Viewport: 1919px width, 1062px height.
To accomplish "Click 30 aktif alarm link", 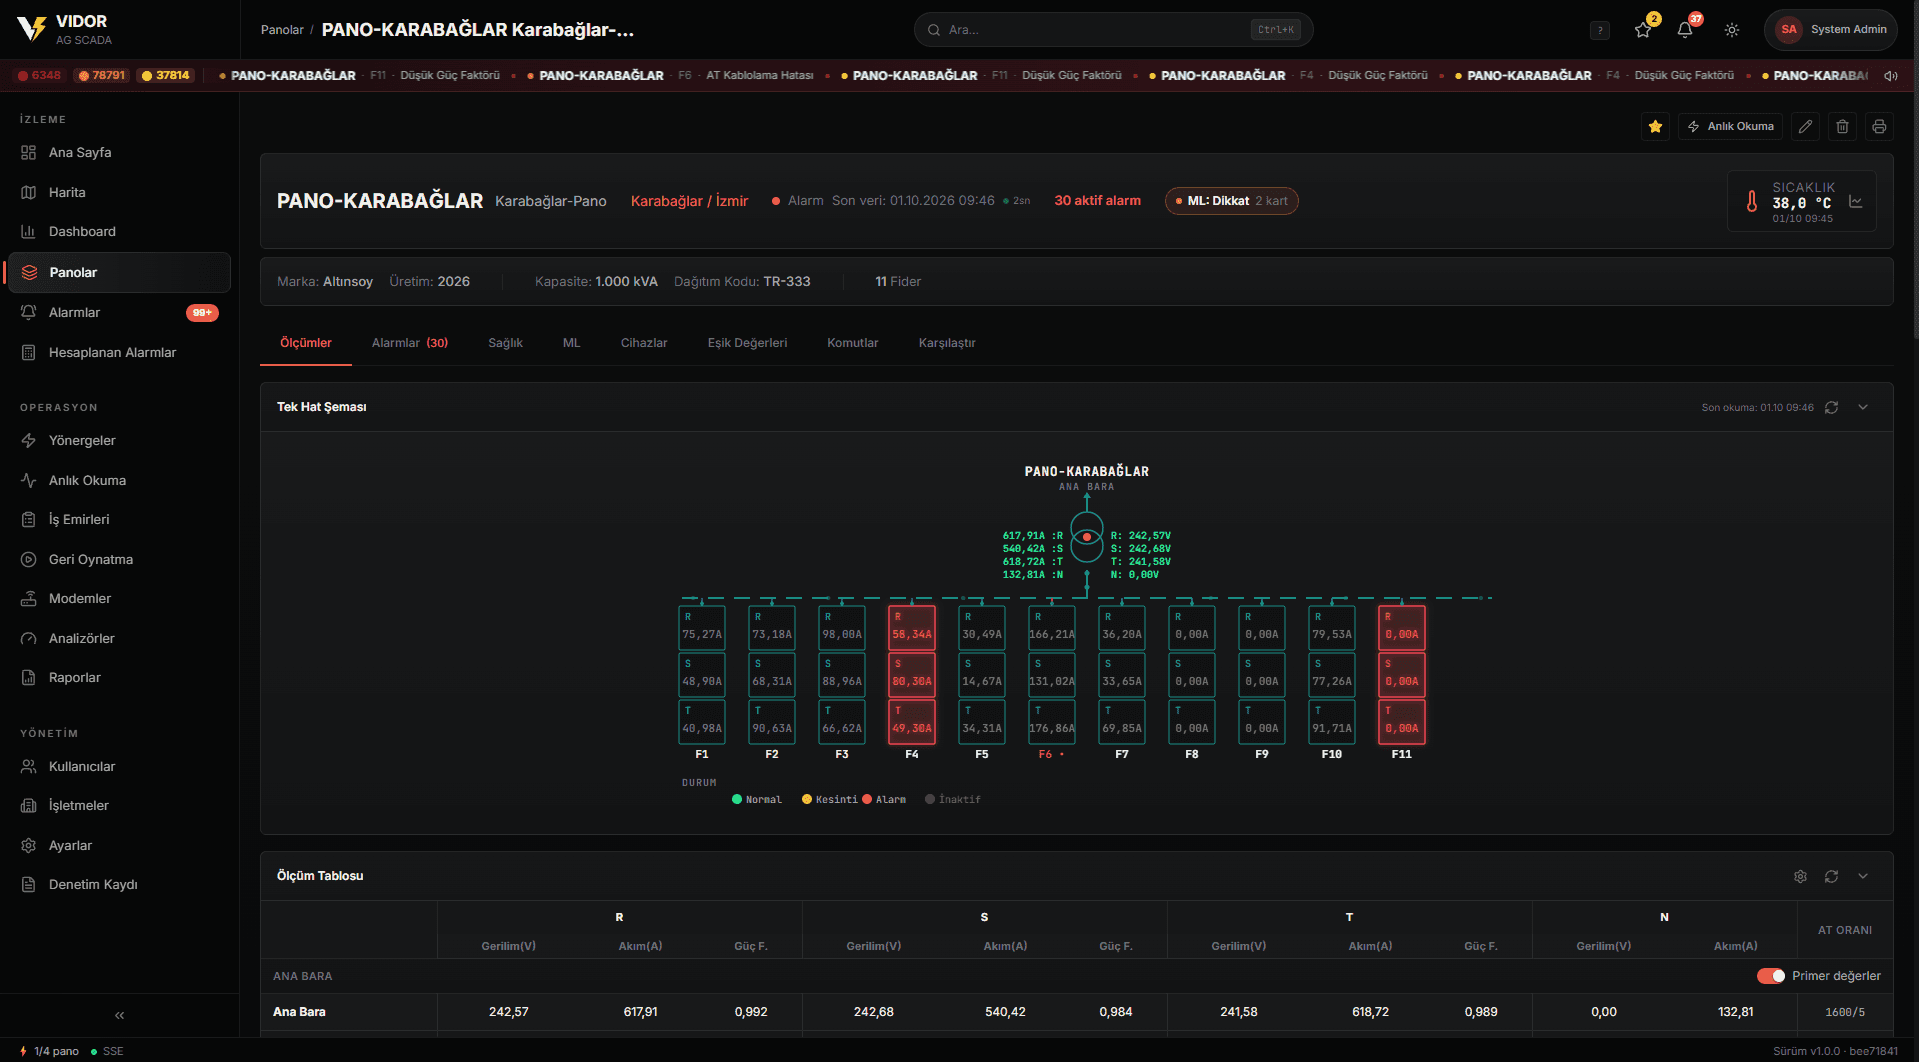I will (1097, 201).
